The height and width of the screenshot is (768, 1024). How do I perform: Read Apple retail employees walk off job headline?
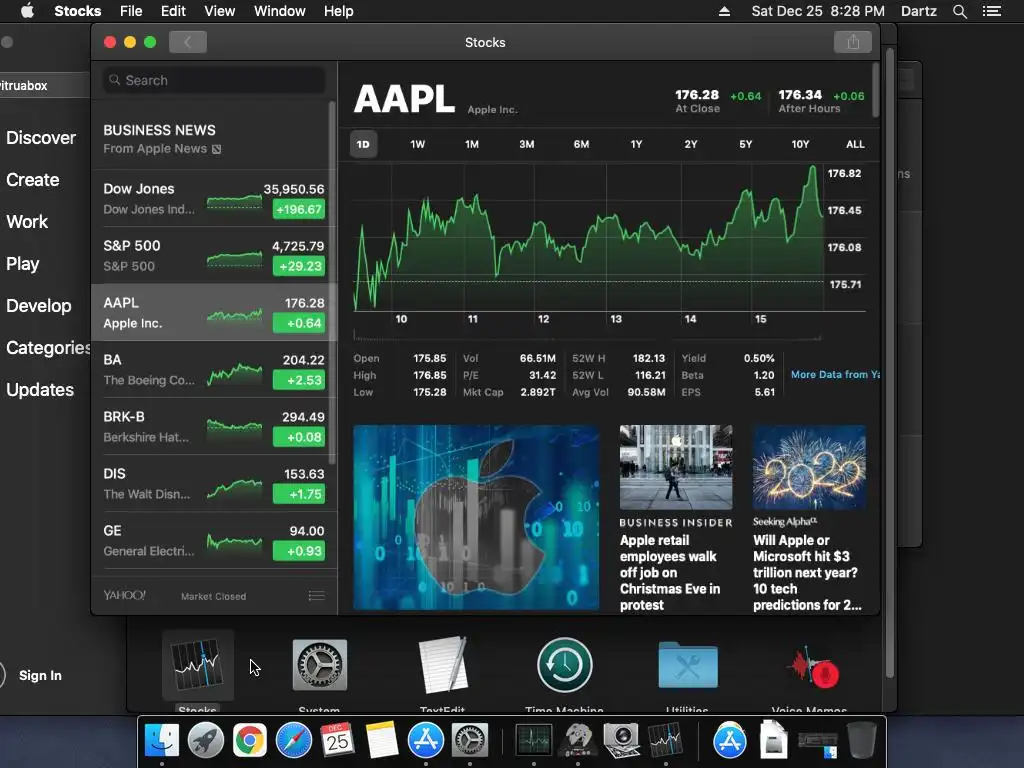point(670,573)
